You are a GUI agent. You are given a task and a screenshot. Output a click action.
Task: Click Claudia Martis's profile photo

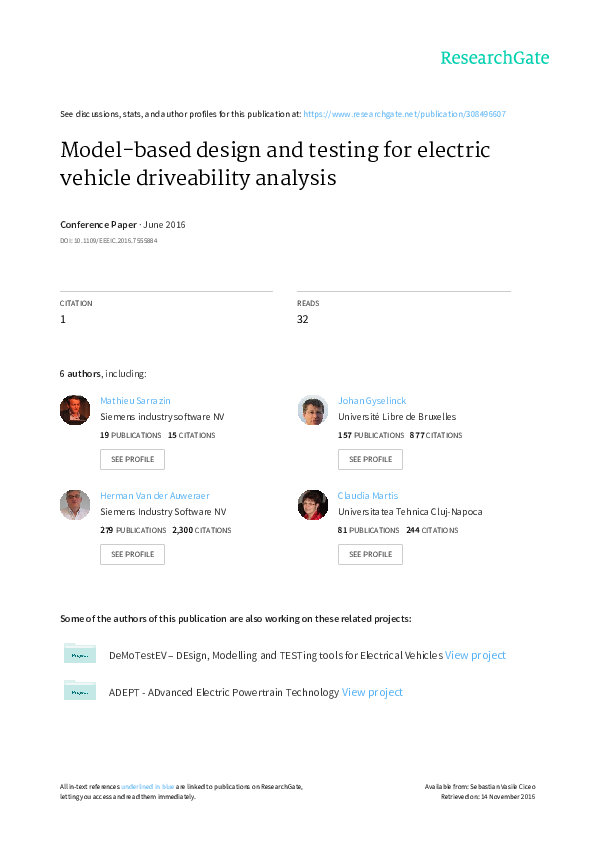tap(312, 504)
